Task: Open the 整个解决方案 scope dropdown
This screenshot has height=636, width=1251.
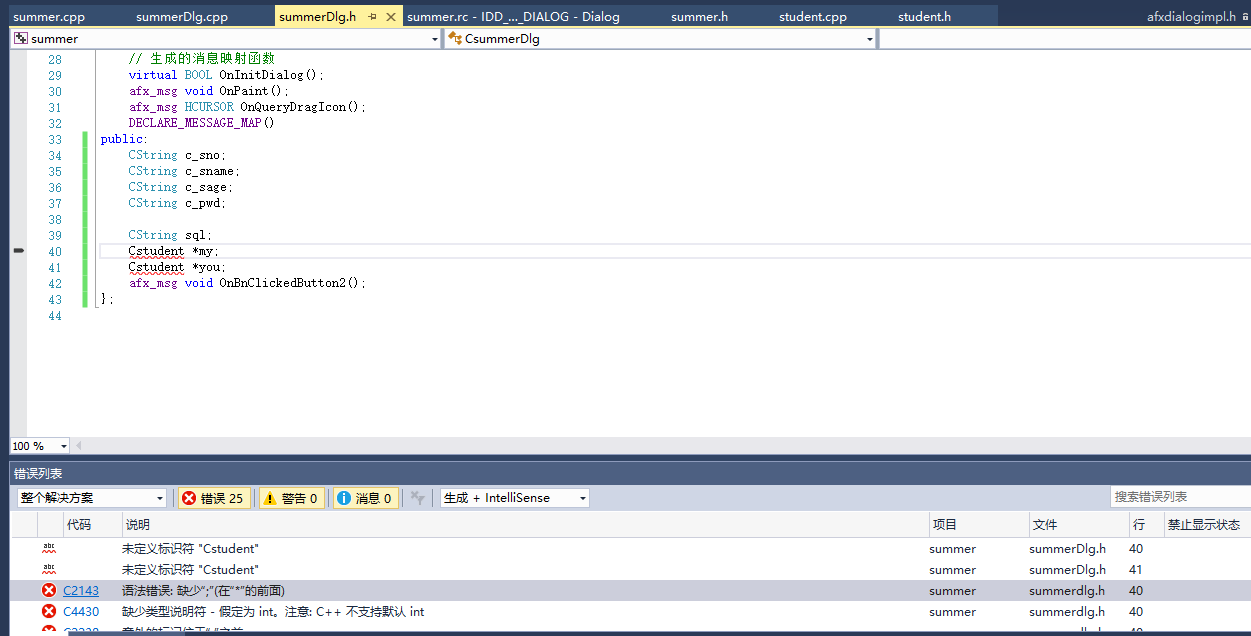Action: click(x=92, y=498)
